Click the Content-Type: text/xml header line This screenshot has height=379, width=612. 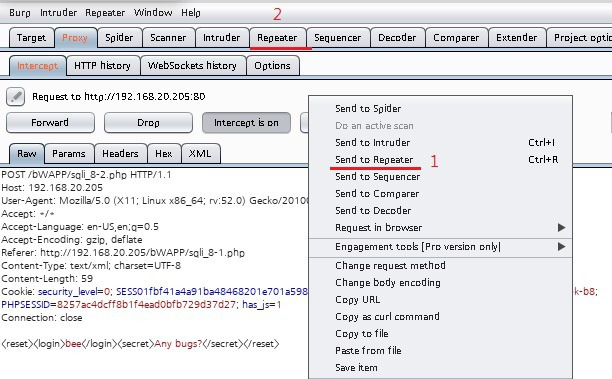(91, 266)
